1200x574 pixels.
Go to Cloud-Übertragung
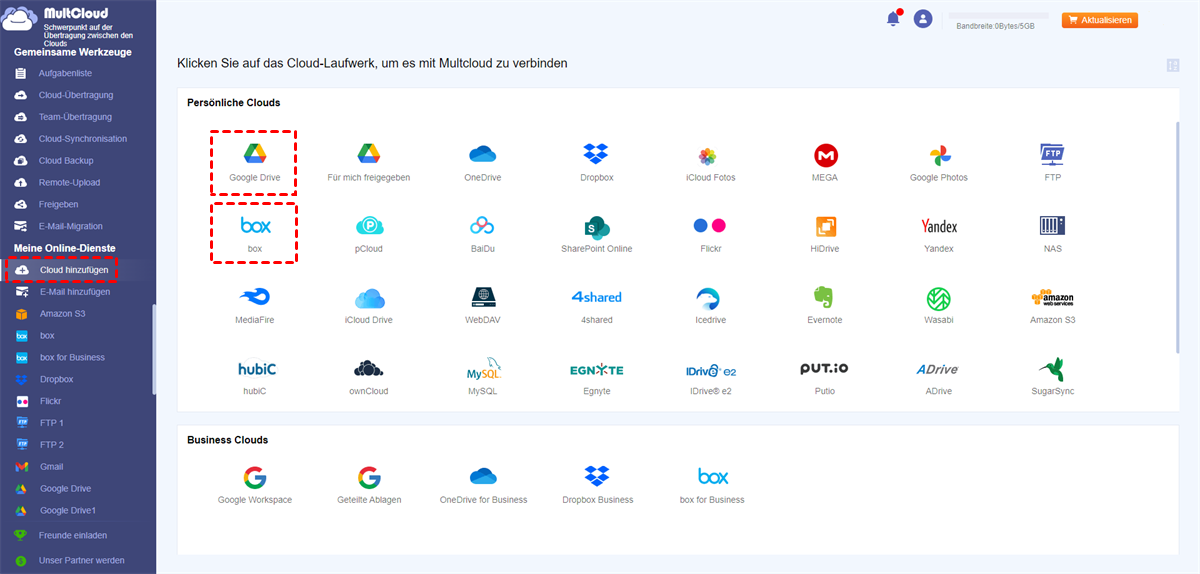[78, 95]
